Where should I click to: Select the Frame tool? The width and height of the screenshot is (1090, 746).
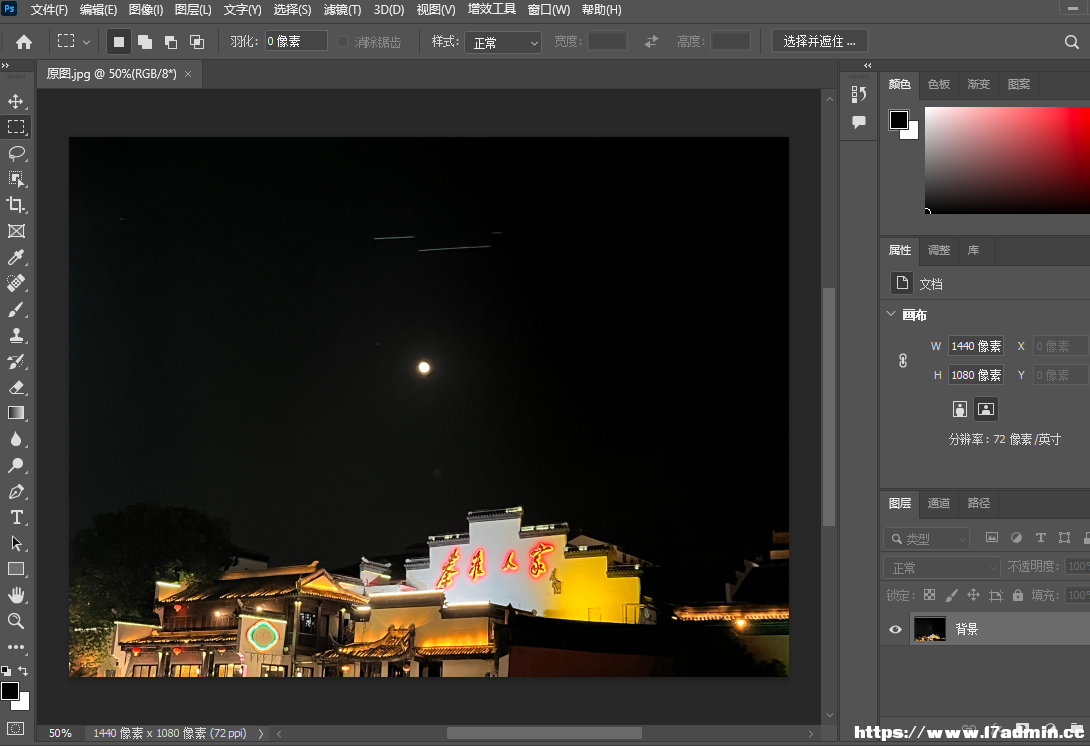tap(16, 231)
